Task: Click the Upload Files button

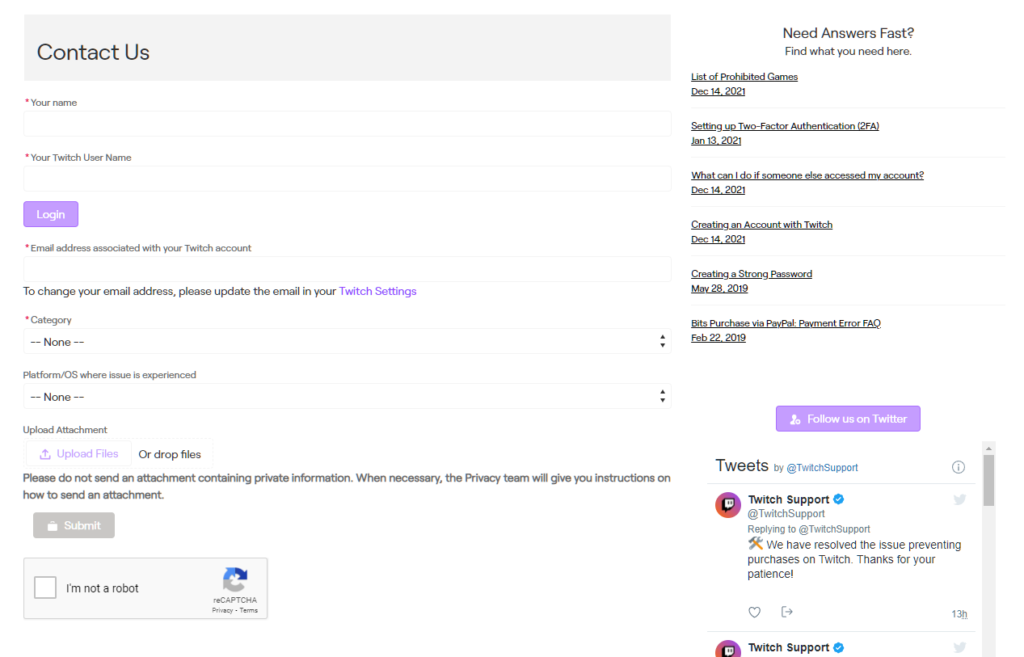Action: 79,454
